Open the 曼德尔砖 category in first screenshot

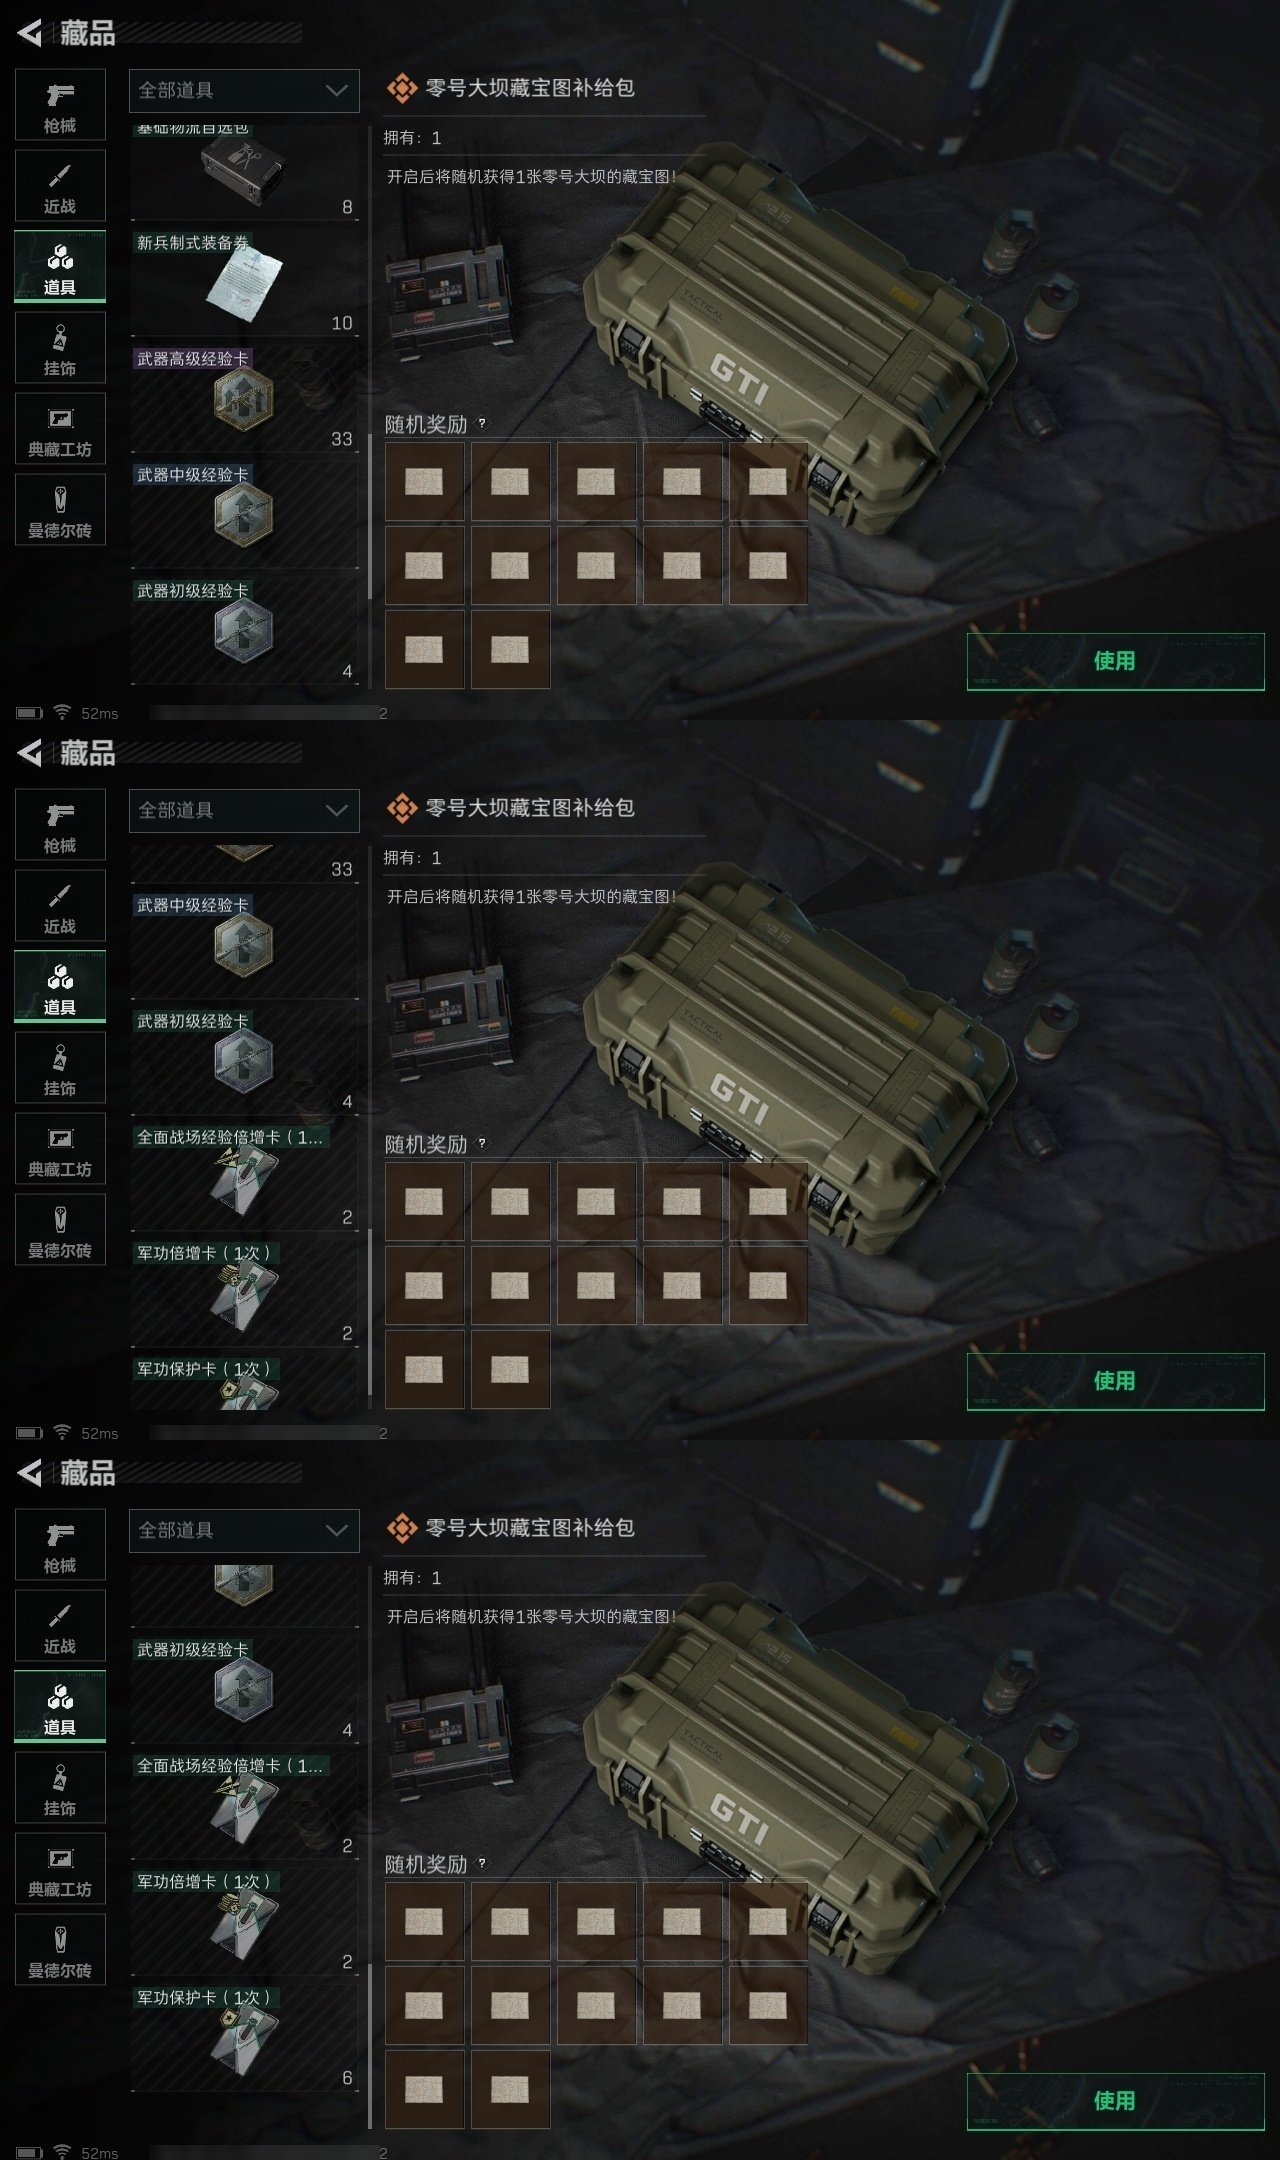pyautogui.click(x=60, y=510)
